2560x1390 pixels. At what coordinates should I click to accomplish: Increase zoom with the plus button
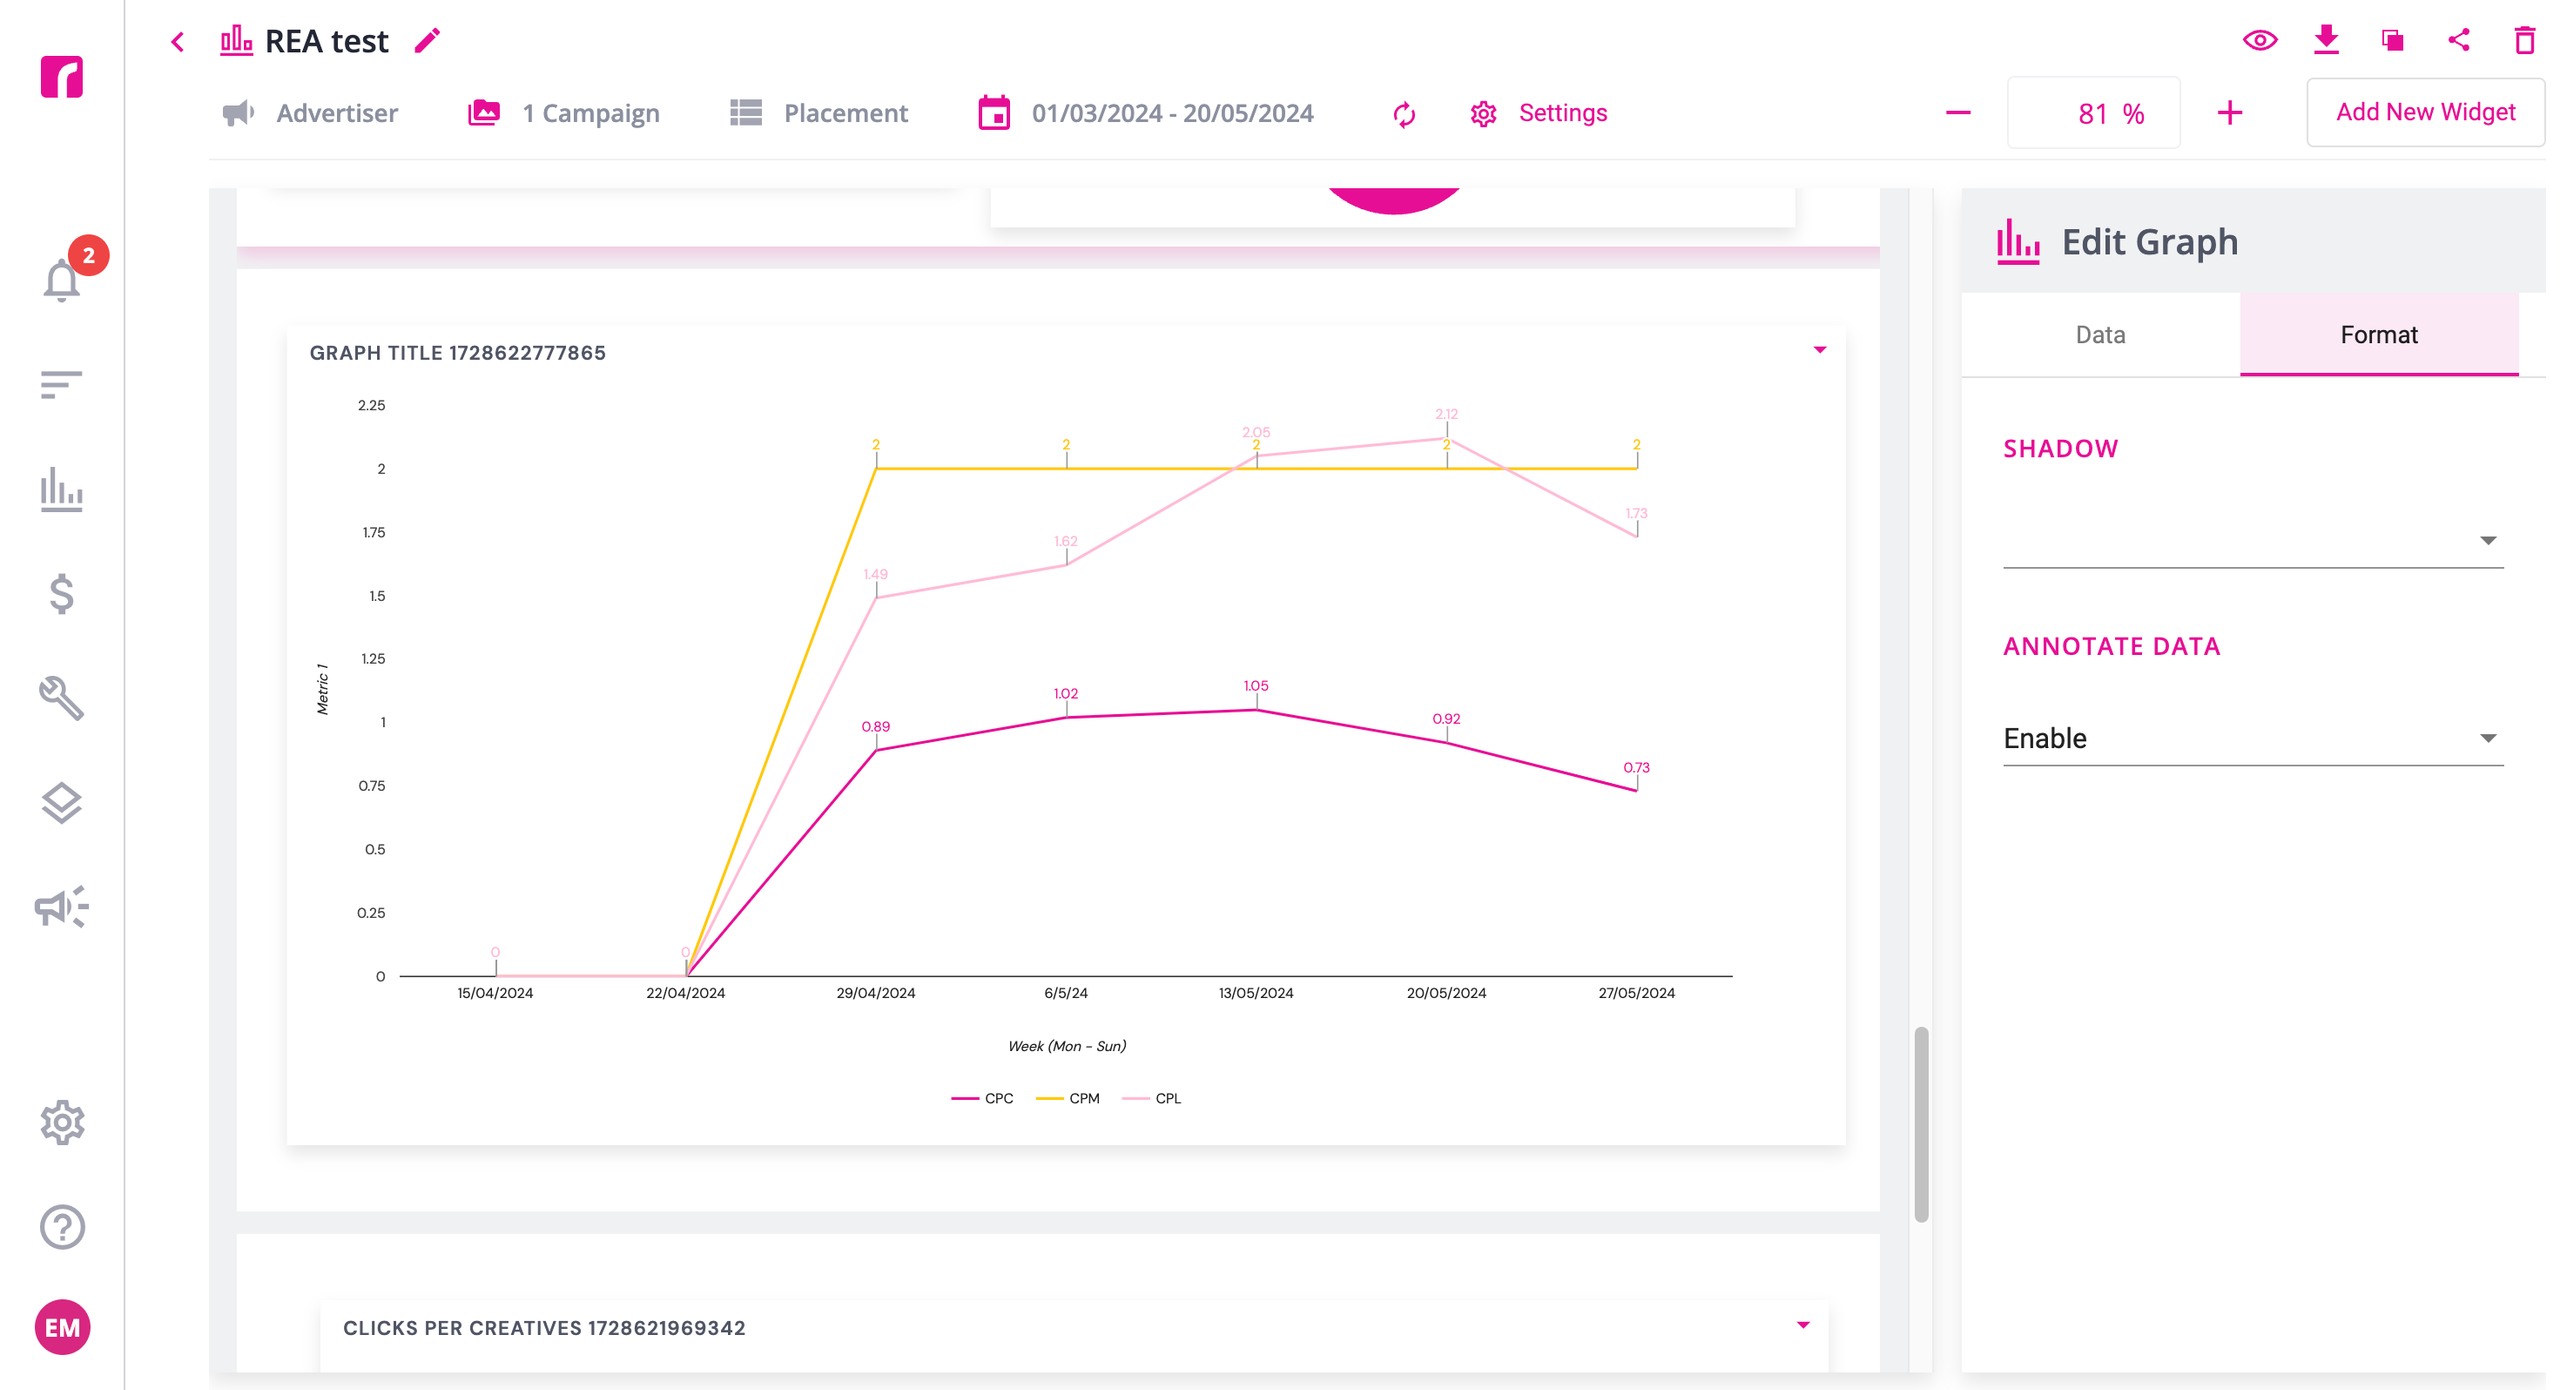(x=2229, y=113)
